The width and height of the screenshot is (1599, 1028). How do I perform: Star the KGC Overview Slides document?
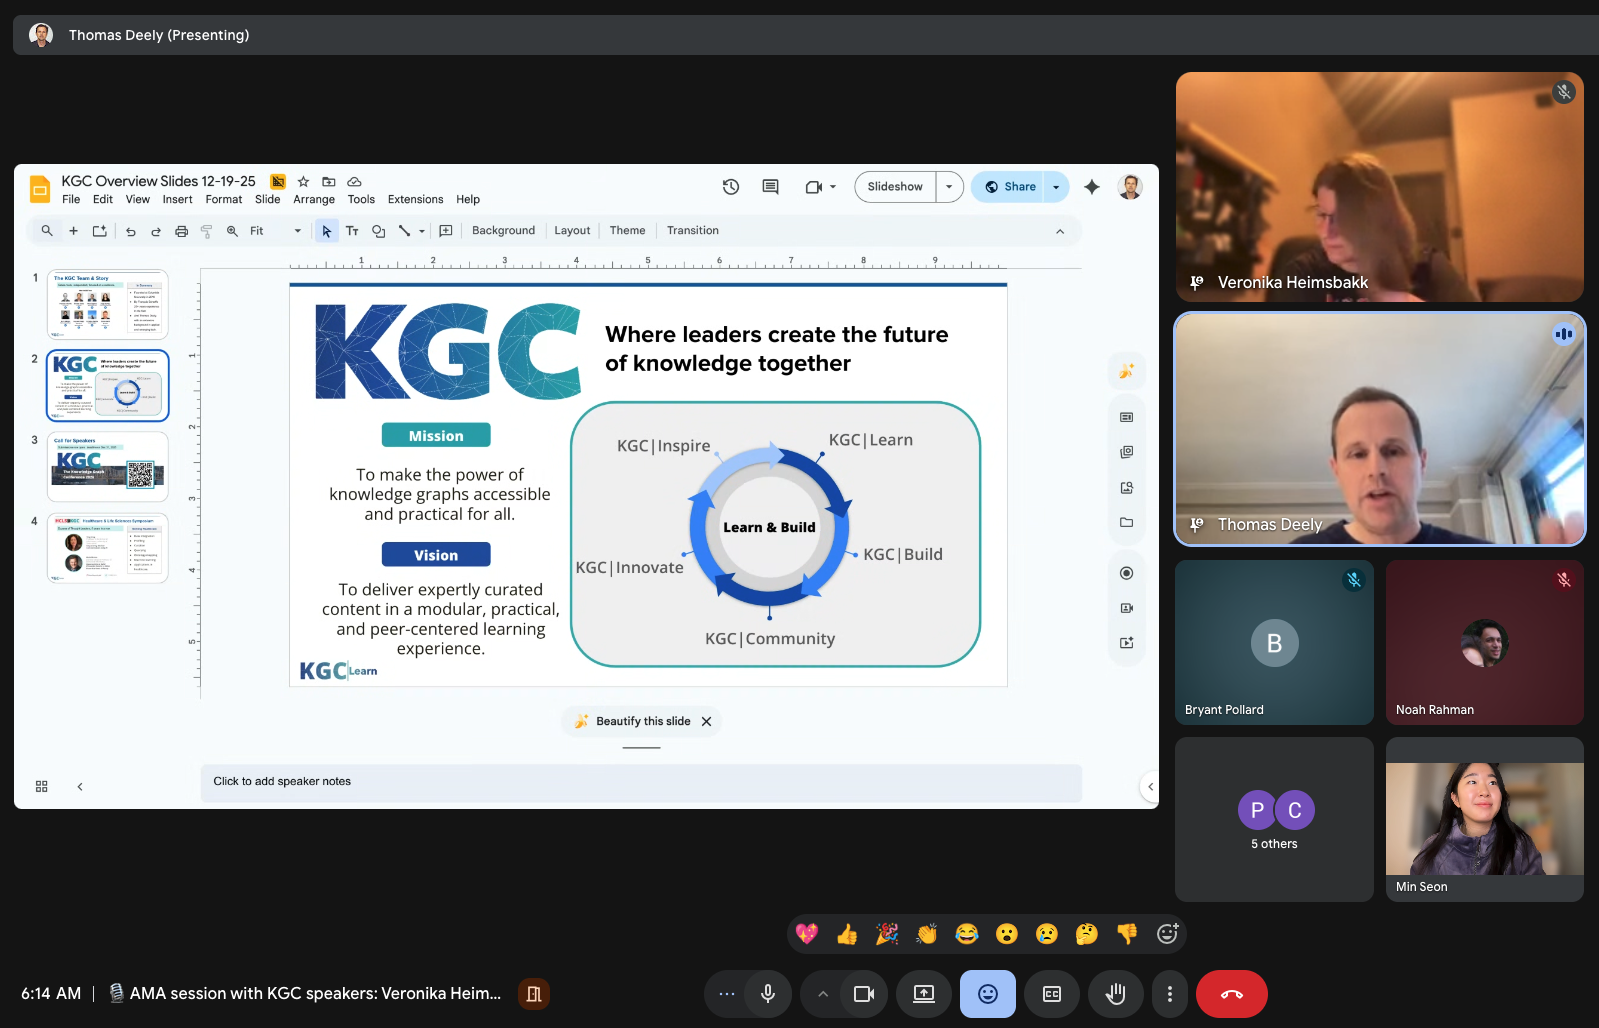pyautogui.click(x=303, y=181)
